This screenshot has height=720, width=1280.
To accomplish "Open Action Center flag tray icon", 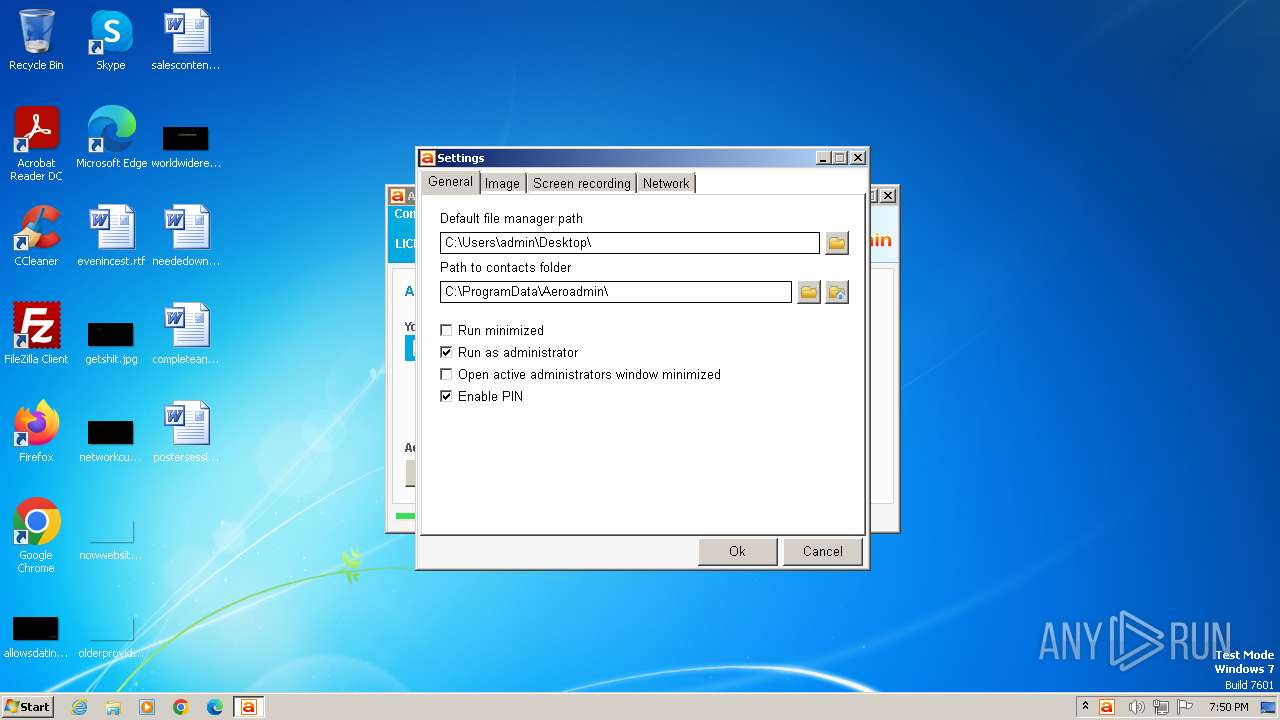I will (1186, 707).
